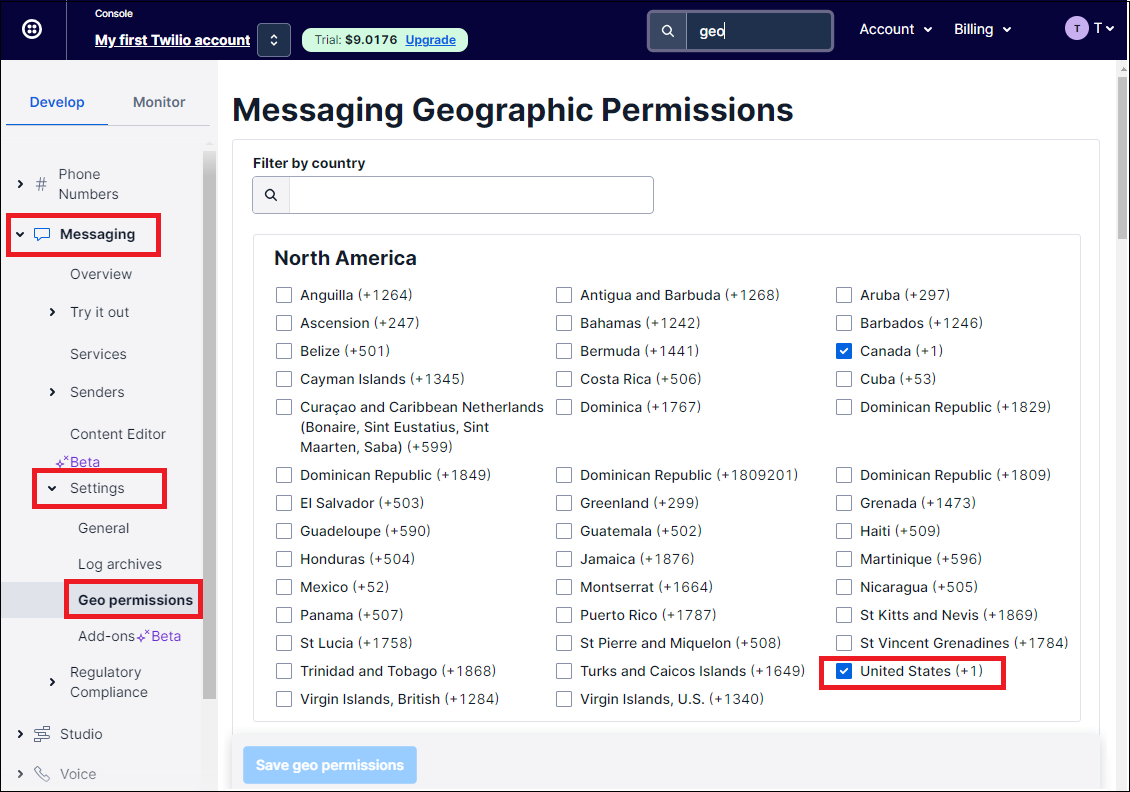The image size is (1130, 792).
Task: Click the Phone Numbers hash icon
Action: coord(42,184)
